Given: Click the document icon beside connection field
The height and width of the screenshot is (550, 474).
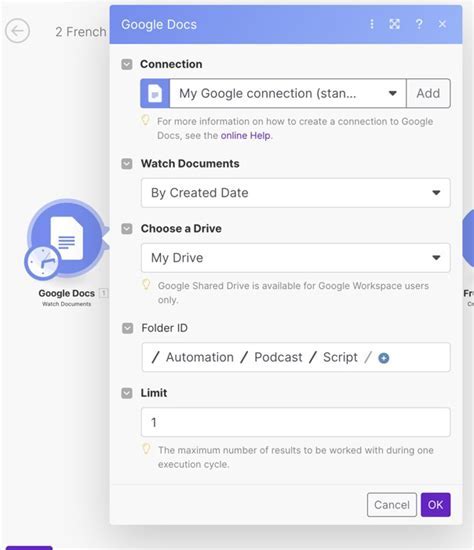Looking at the screenshot, I should point(155,93).
